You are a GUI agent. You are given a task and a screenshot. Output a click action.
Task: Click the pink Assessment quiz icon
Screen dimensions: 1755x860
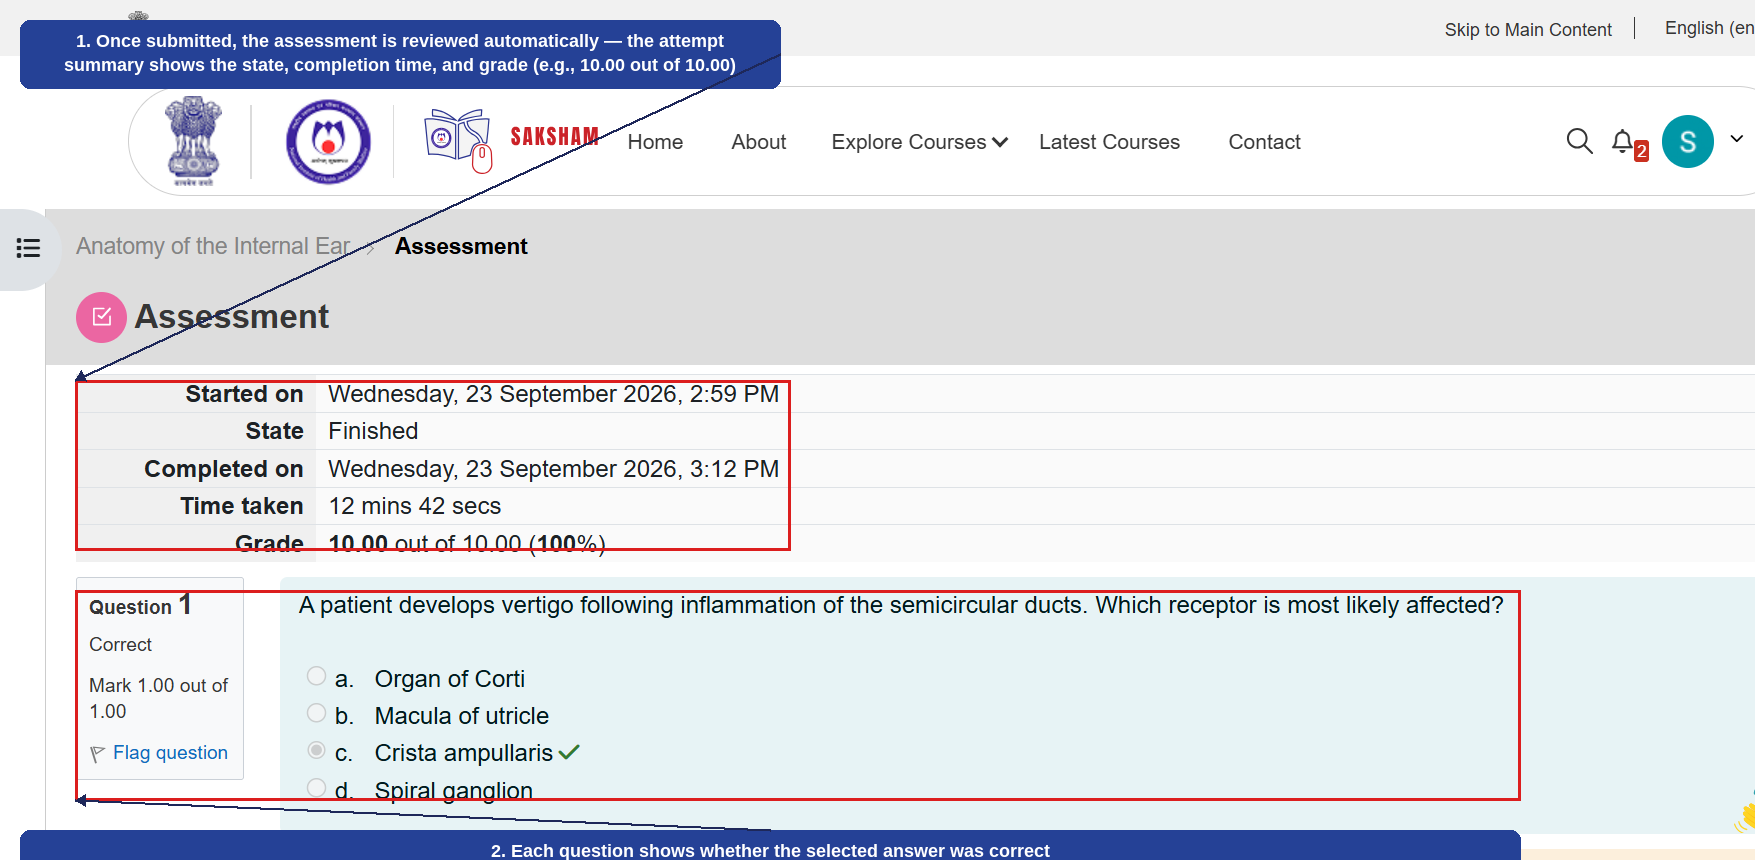coord(101,317)
